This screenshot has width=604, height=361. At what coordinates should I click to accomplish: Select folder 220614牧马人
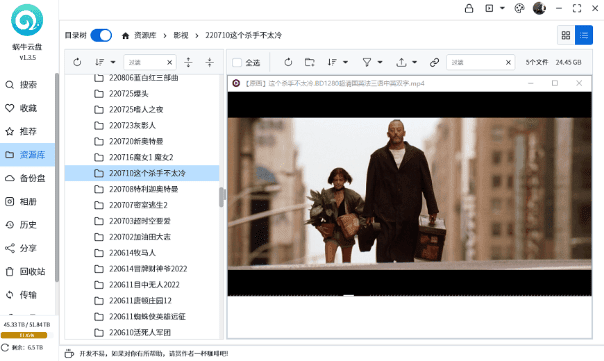(142, 253)
